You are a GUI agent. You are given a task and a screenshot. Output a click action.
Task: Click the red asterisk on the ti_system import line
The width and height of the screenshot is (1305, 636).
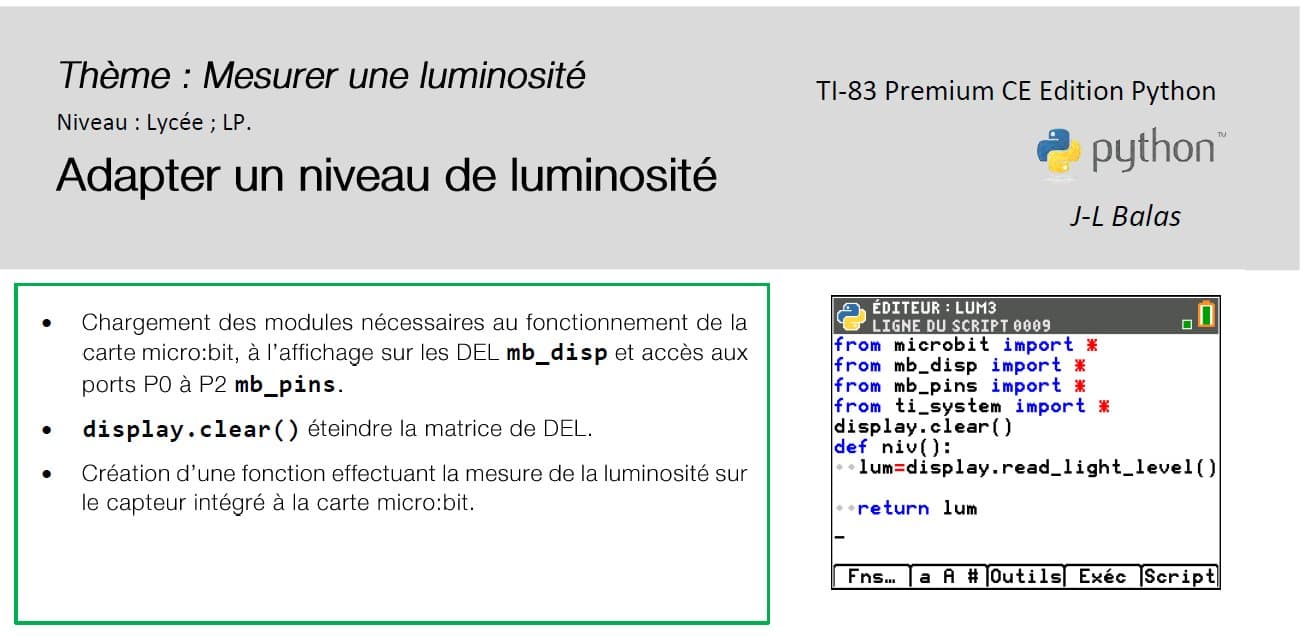1104,406
